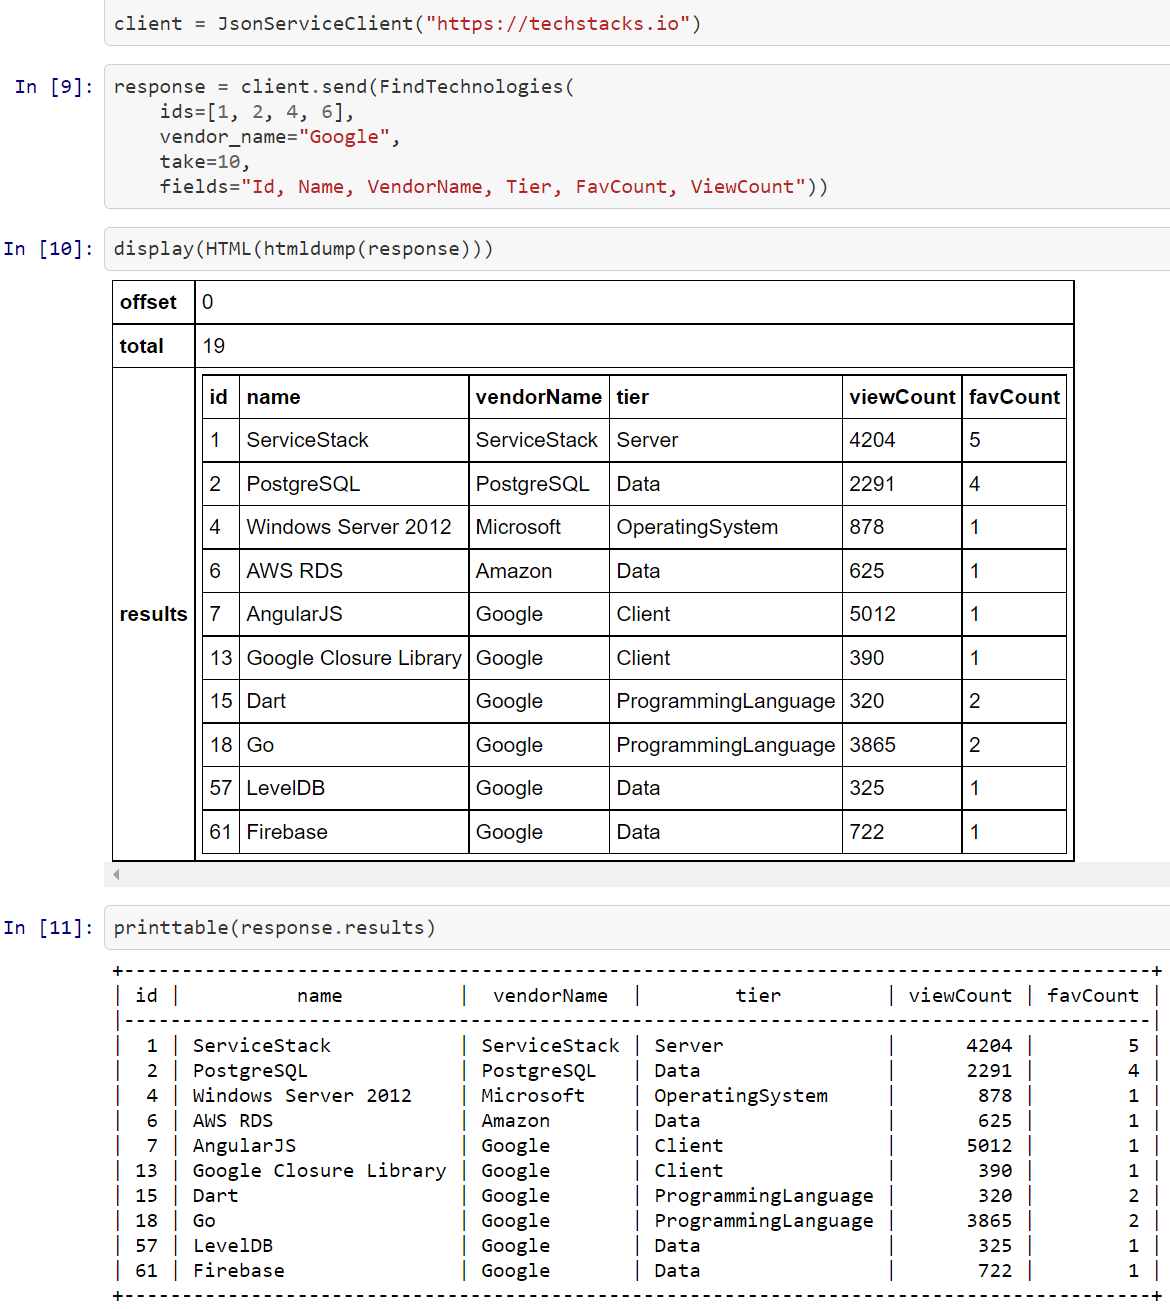Click "Amazon" in the HTML table
1170x1309 pixels.
click(514, 571)
